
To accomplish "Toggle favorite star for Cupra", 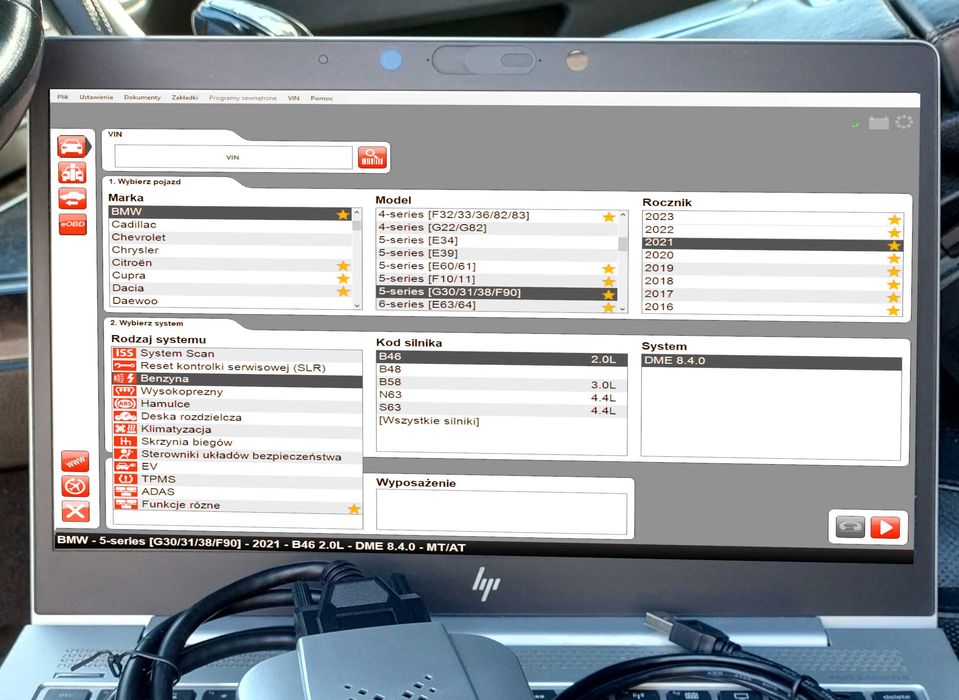I will tap(343, 278).
